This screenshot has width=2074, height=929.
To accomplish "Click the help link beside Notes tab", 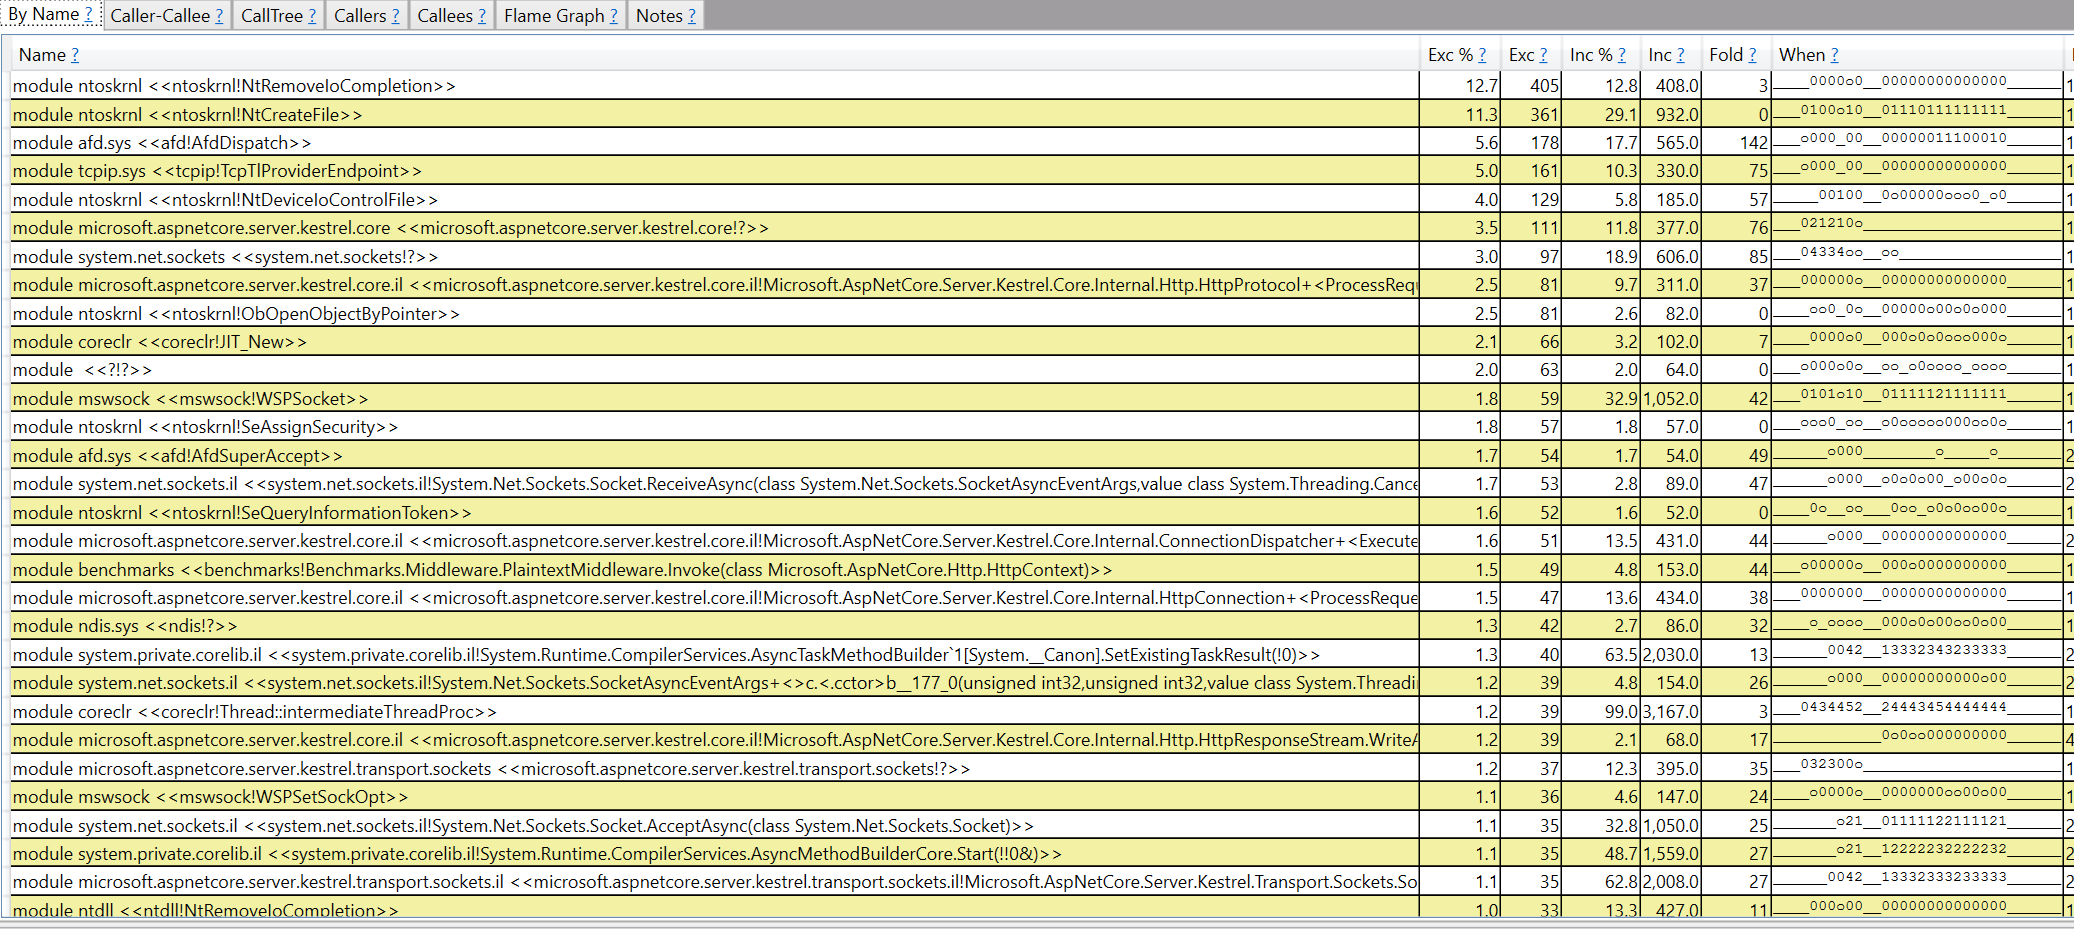I will [690, 15].
